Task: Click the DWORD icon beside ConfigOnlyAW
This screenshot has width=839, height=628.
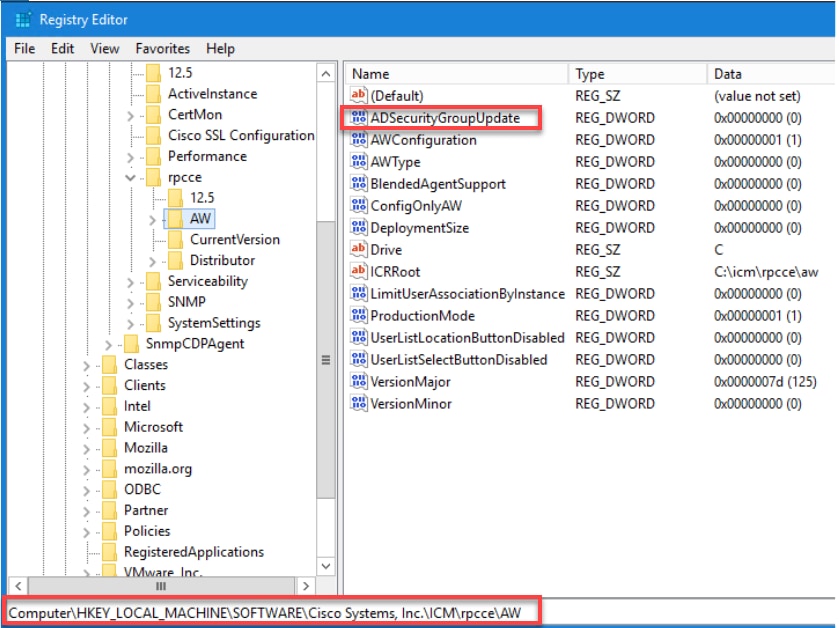Action: tap(359, 205)
